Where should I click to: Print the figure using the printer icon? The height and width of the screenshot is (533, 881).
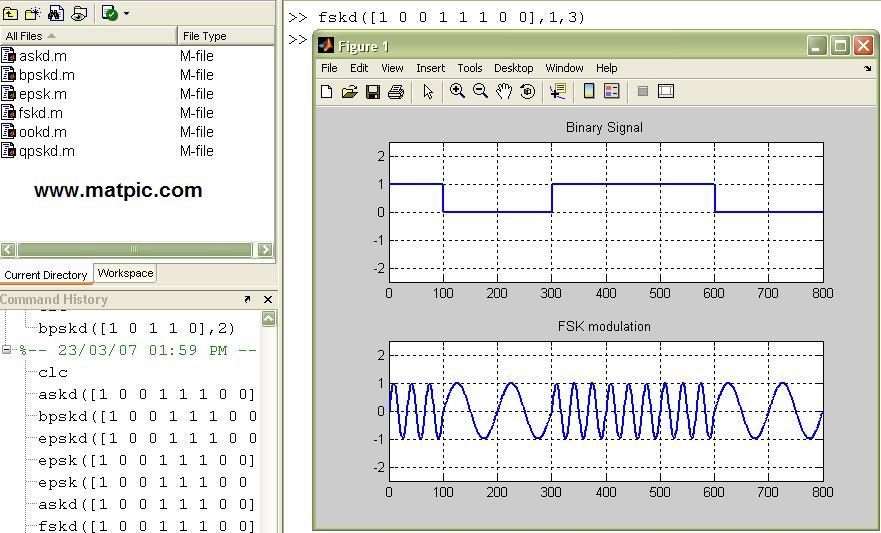click(395, 91)
